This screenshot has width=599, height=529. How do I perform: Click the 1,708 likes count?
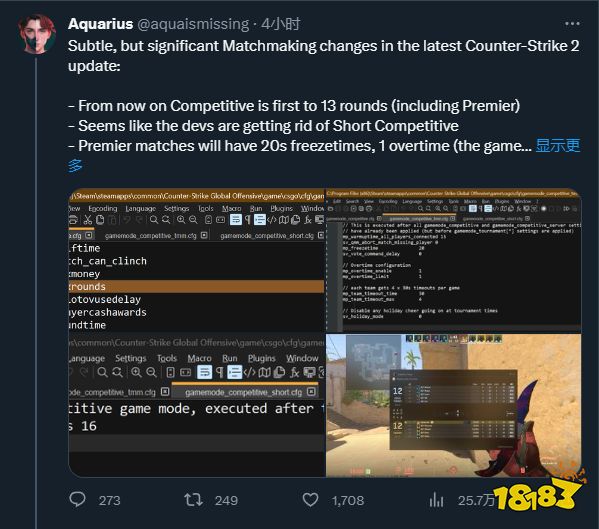click(348, 500)
